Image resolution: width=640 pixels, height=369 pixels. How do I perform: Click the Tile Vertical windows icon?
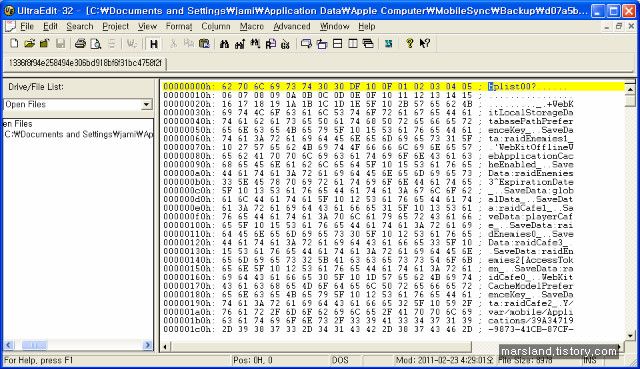coord(353,43)
